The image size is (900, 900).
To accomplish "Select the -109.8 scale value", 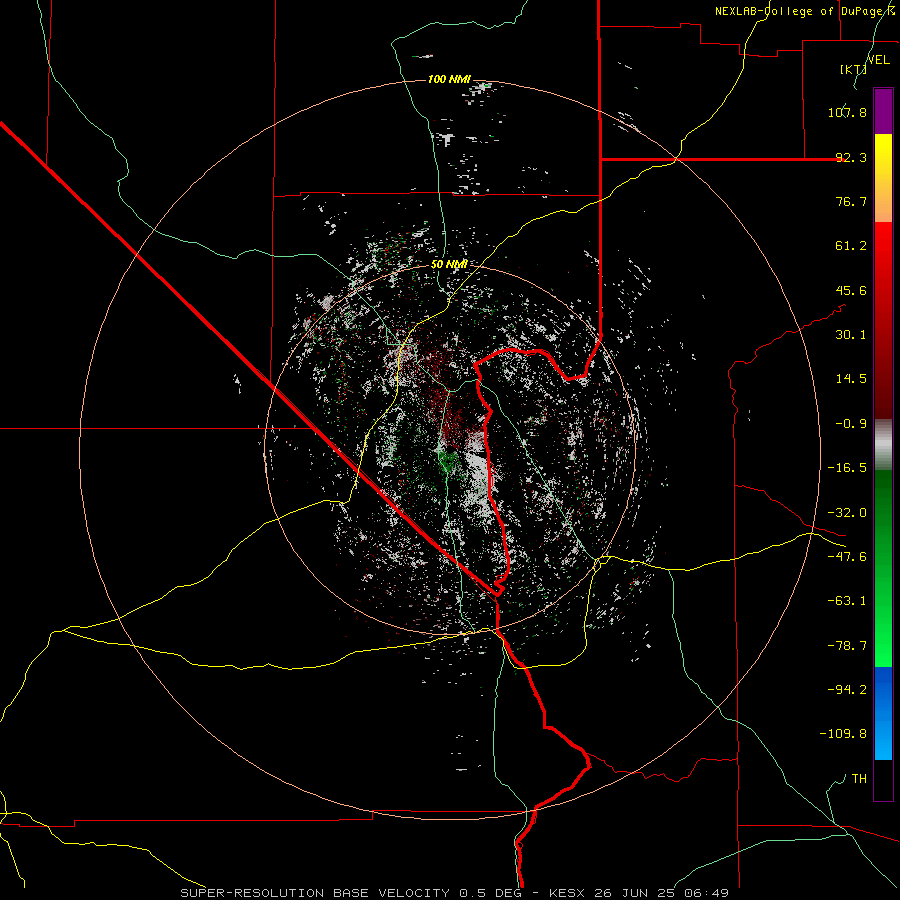I will click(843, 734).
